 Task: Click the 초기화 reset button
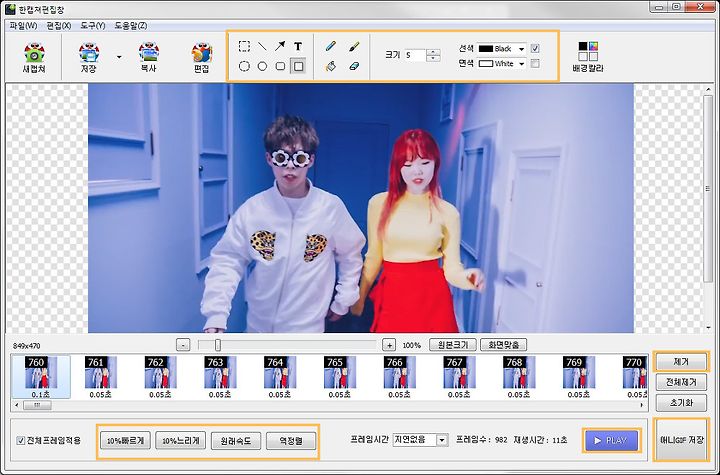tap(681, 403)
